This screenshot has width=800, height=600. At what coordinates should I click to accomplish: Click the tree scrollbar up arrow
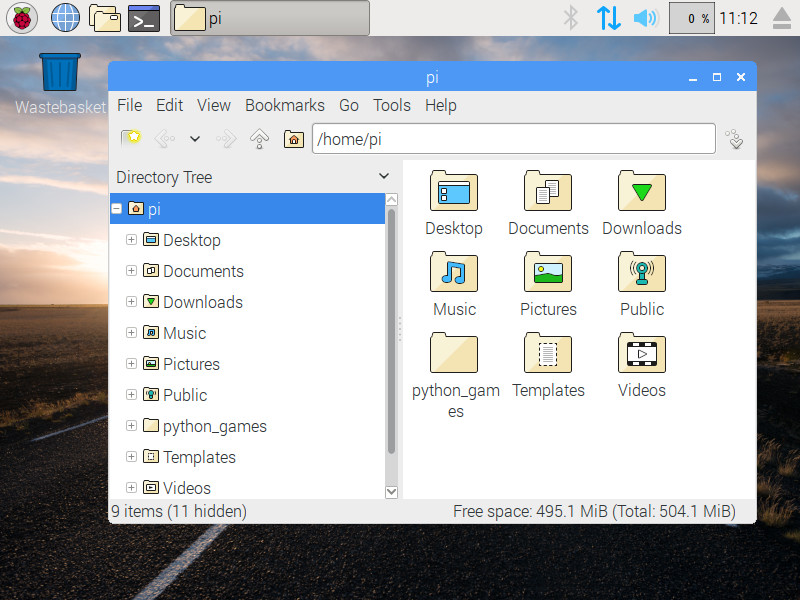coord(391,199)
